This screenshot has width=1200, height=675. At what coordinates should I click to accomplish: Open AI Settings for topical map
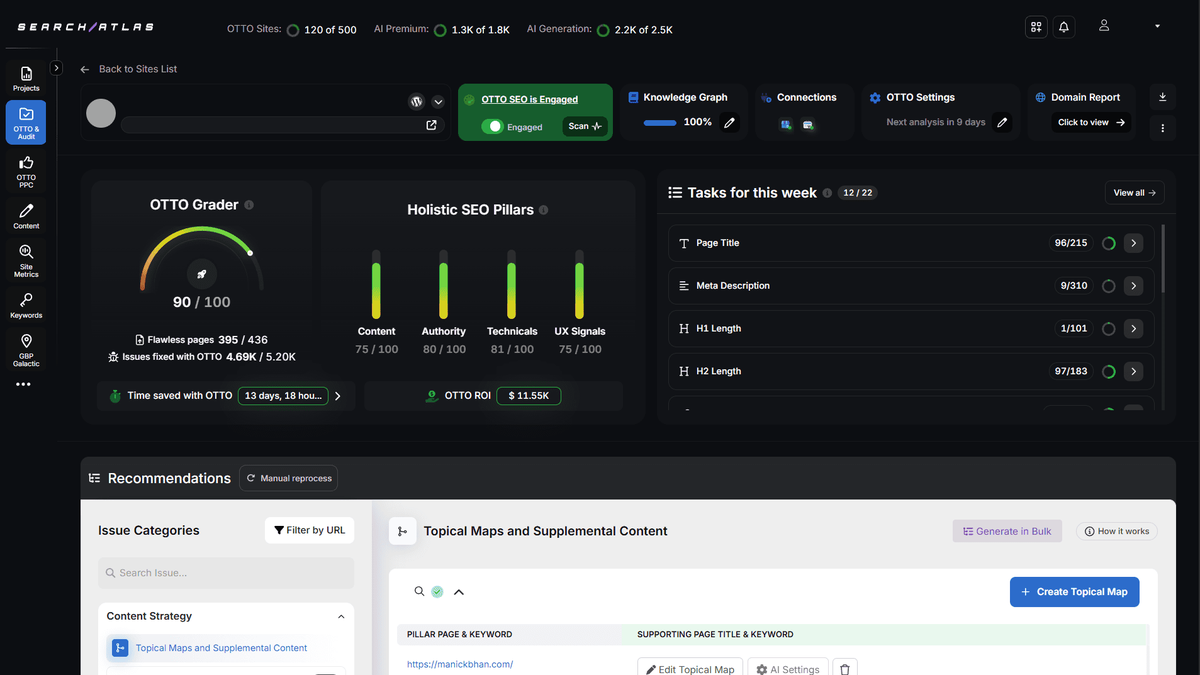[788, 669]
